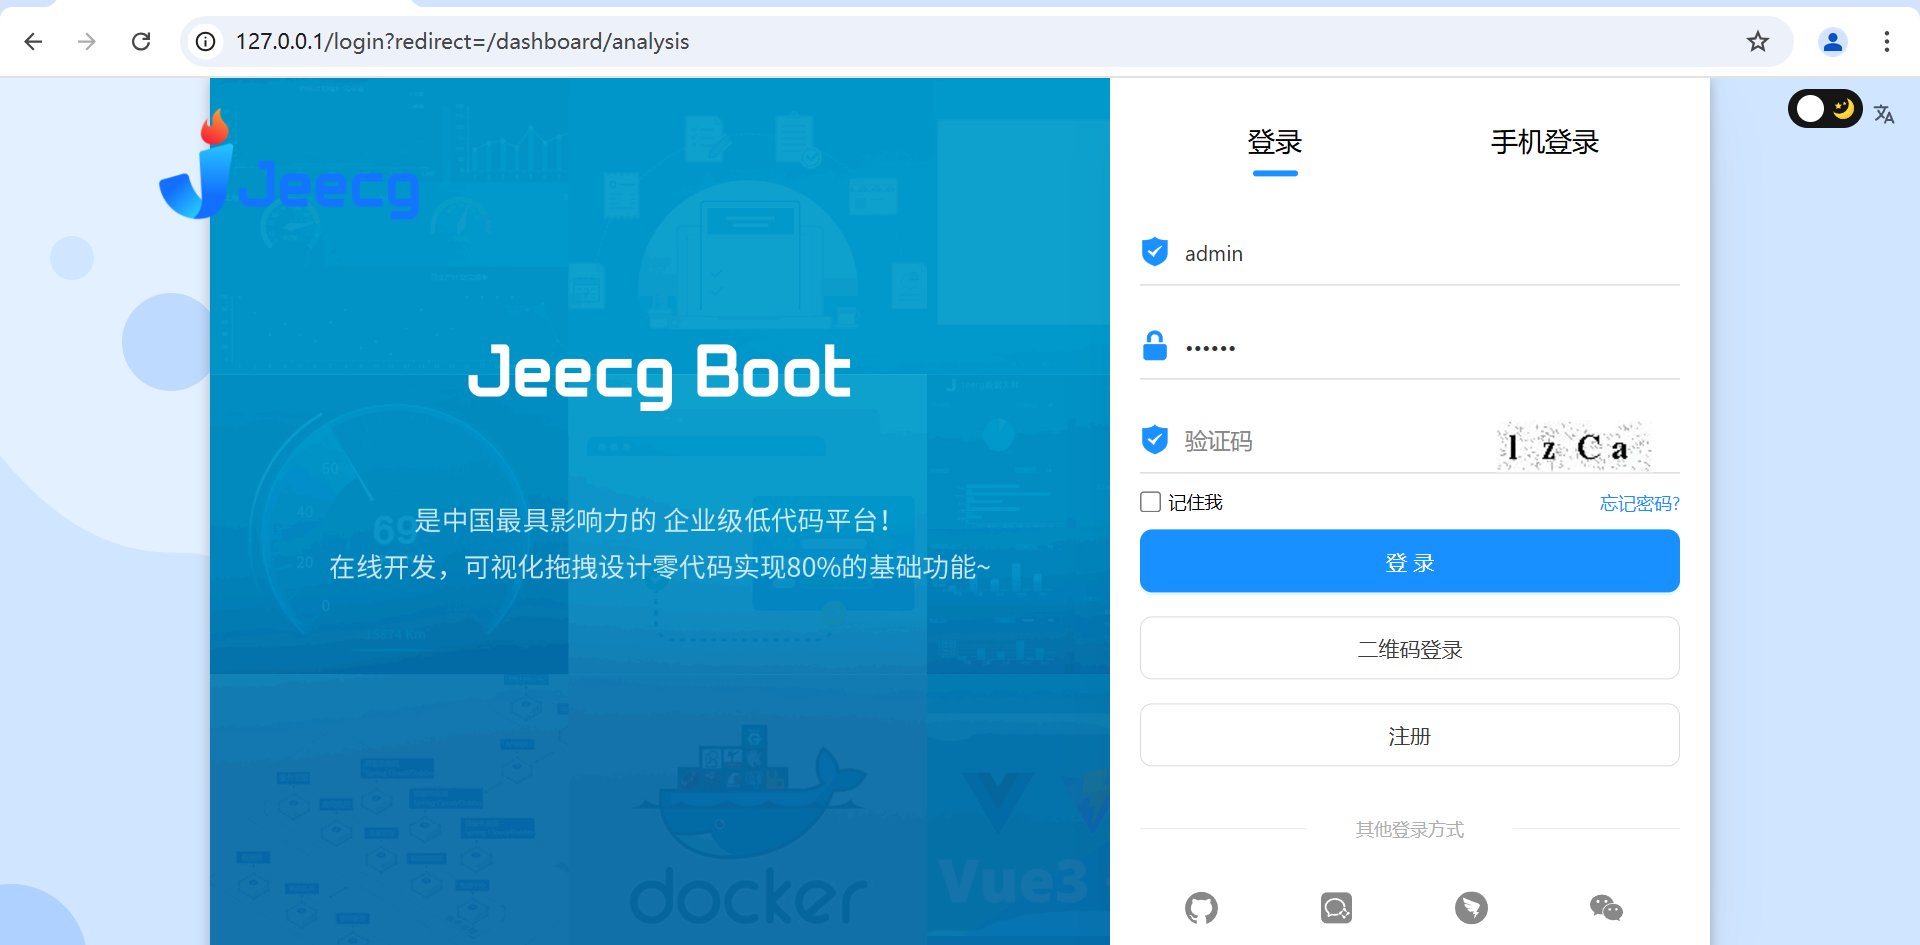Click the 注册 button
Viewport: 1920px width, 945px height.
(x=1410, y=735)
